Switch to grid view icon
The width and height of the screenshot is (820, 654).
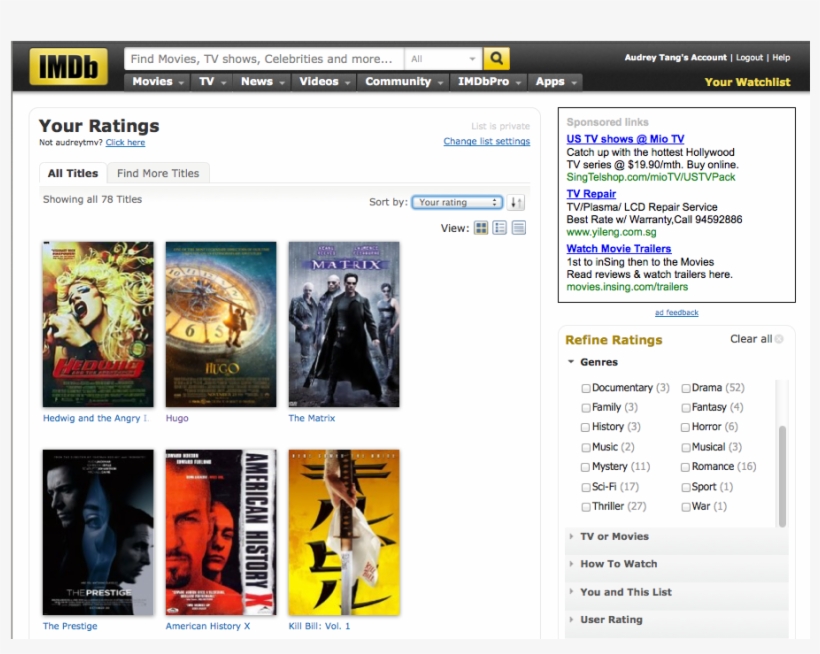481,228
